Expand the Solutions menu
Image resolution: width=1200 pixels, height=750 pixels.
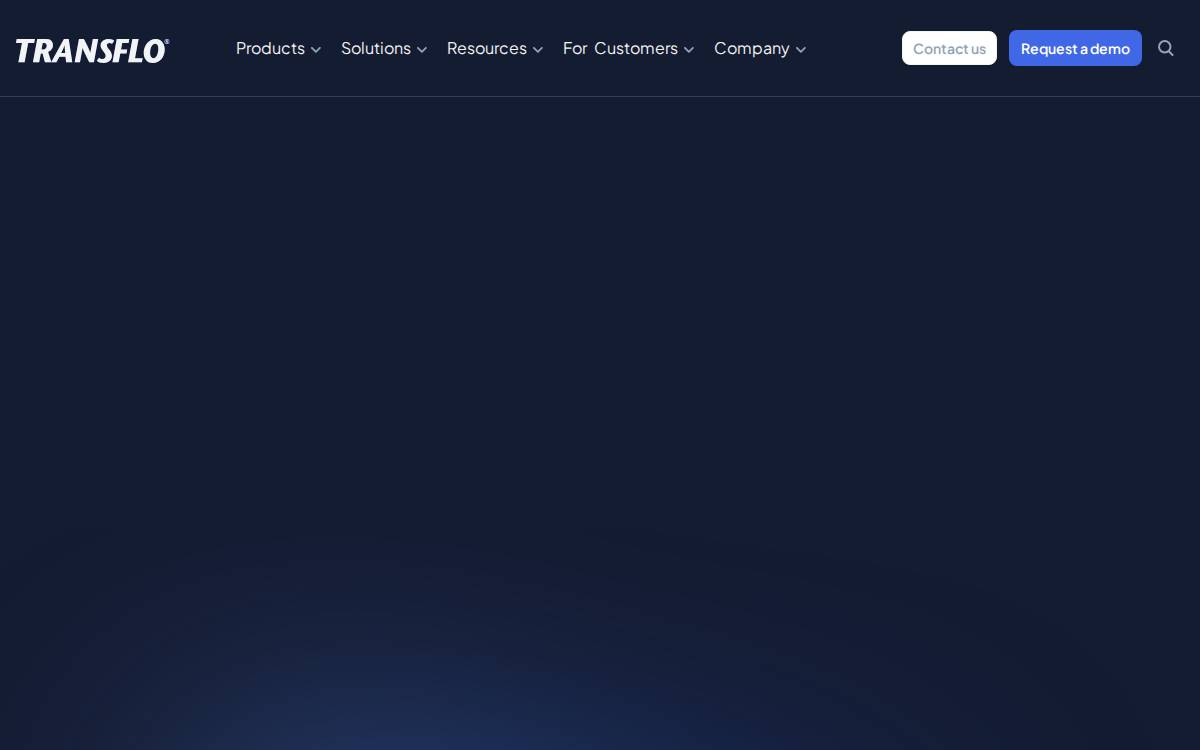click(384, 48)
